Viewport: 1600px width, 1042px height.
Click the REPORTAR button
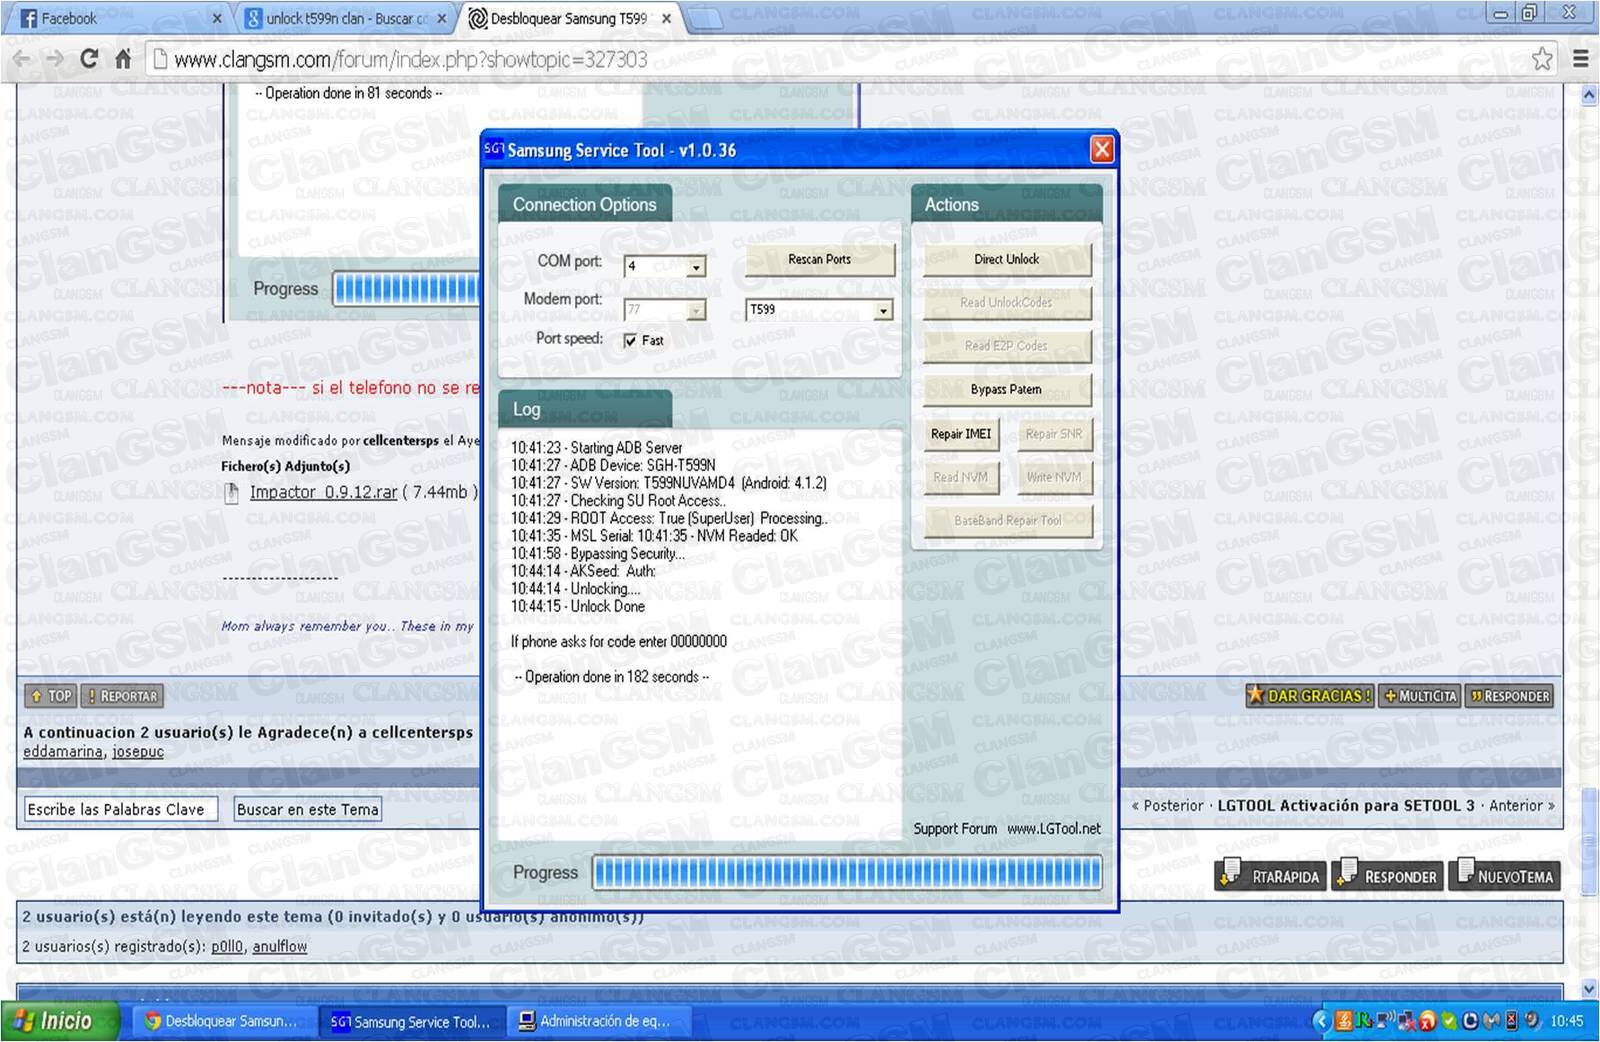pyautogui.click(x=122, y=696)
